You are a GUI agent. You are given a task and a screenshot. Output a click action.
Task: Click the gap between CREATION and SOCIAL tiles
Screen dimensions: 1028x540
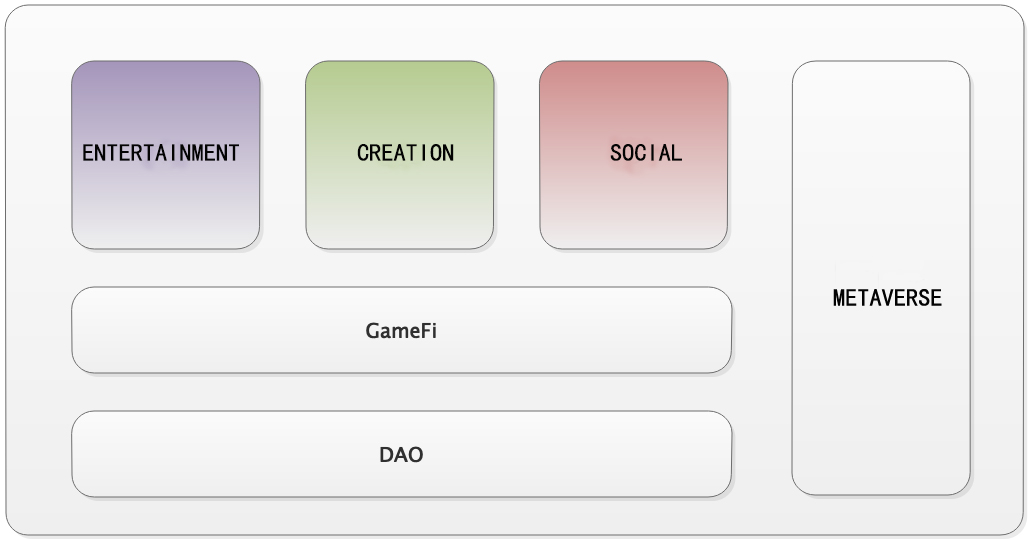click(x=517, y=155)
